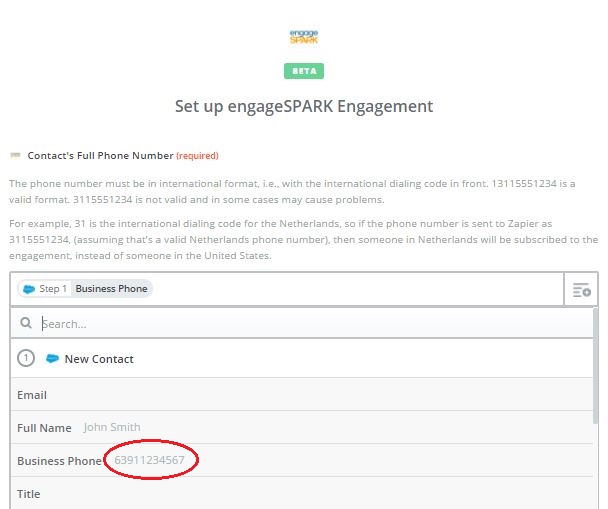Open the insert-field icon beside phone input

point(581,289)
